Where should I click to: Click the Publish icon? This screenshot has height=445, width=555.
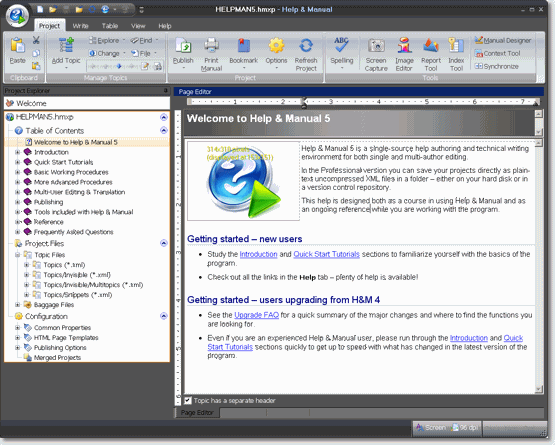pos(183,46)
